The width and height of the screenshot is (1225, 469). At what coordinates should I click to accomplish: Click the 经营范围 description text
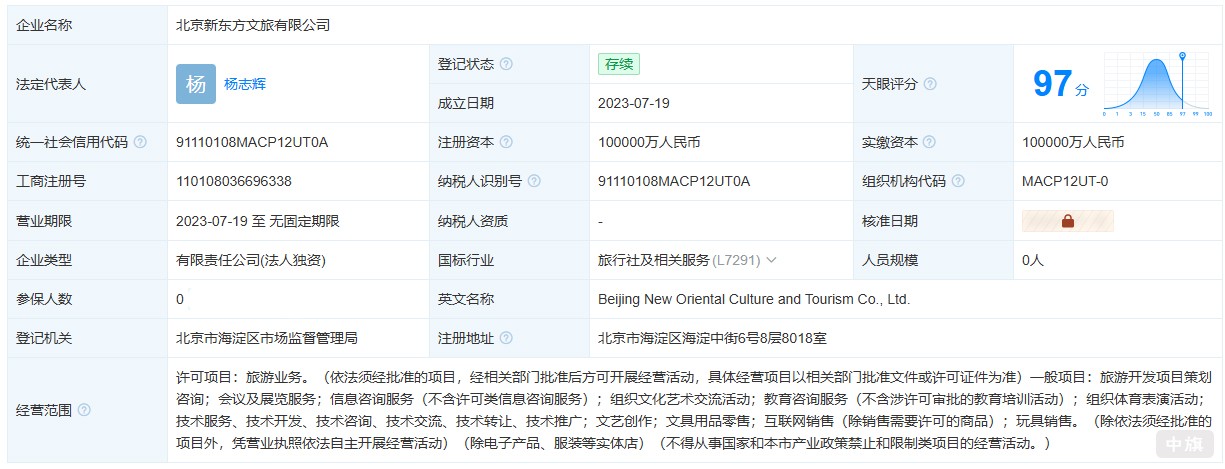694,410
